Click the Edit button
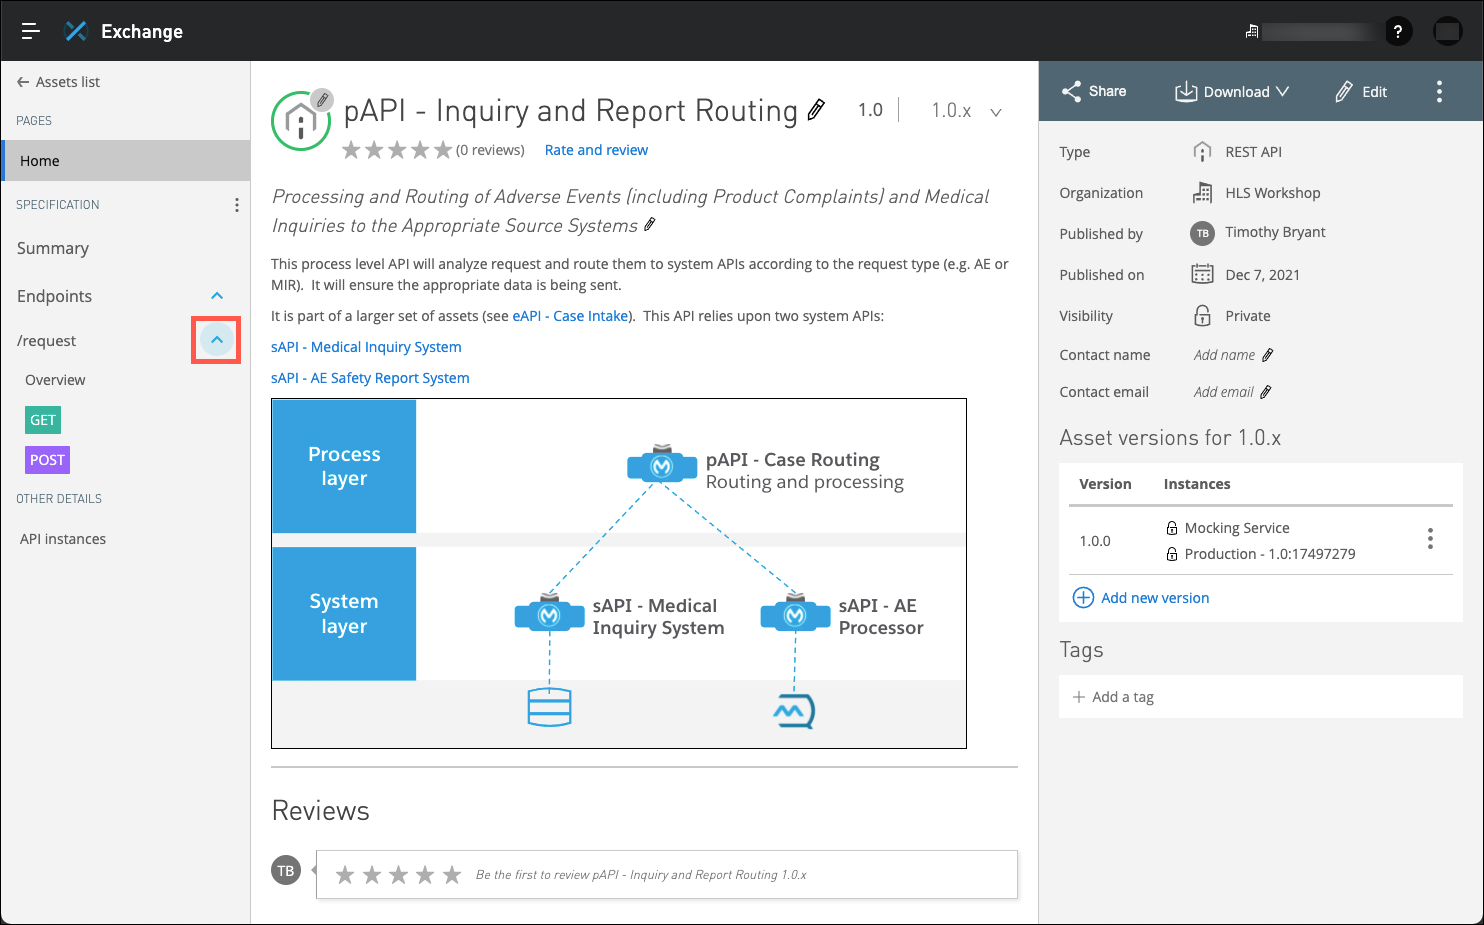 1361,92
